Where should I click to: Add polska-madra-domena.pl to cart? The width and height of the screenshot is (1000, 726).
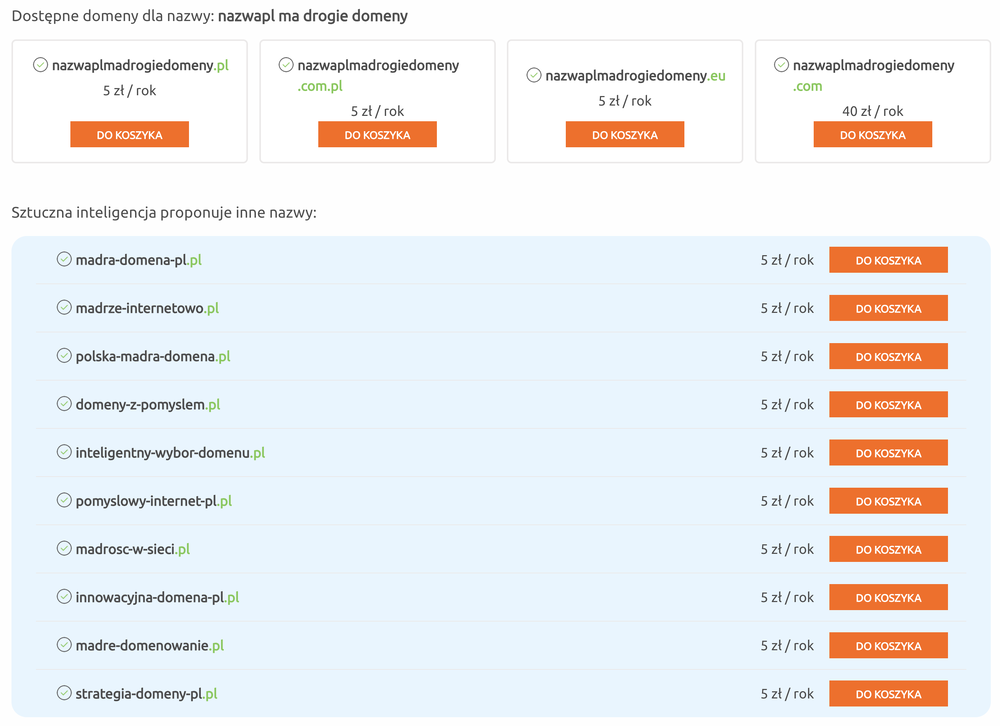[888, 357]
